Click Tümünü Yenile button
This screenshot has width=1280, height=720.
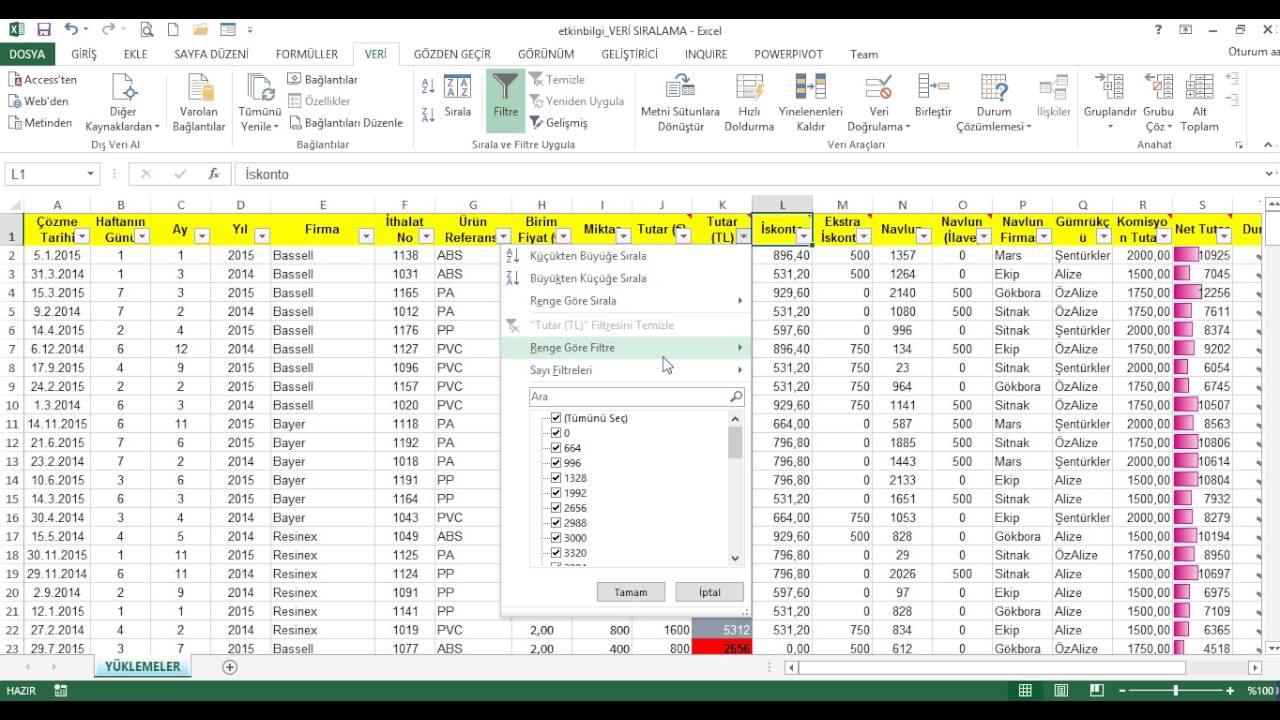[259, 102]
